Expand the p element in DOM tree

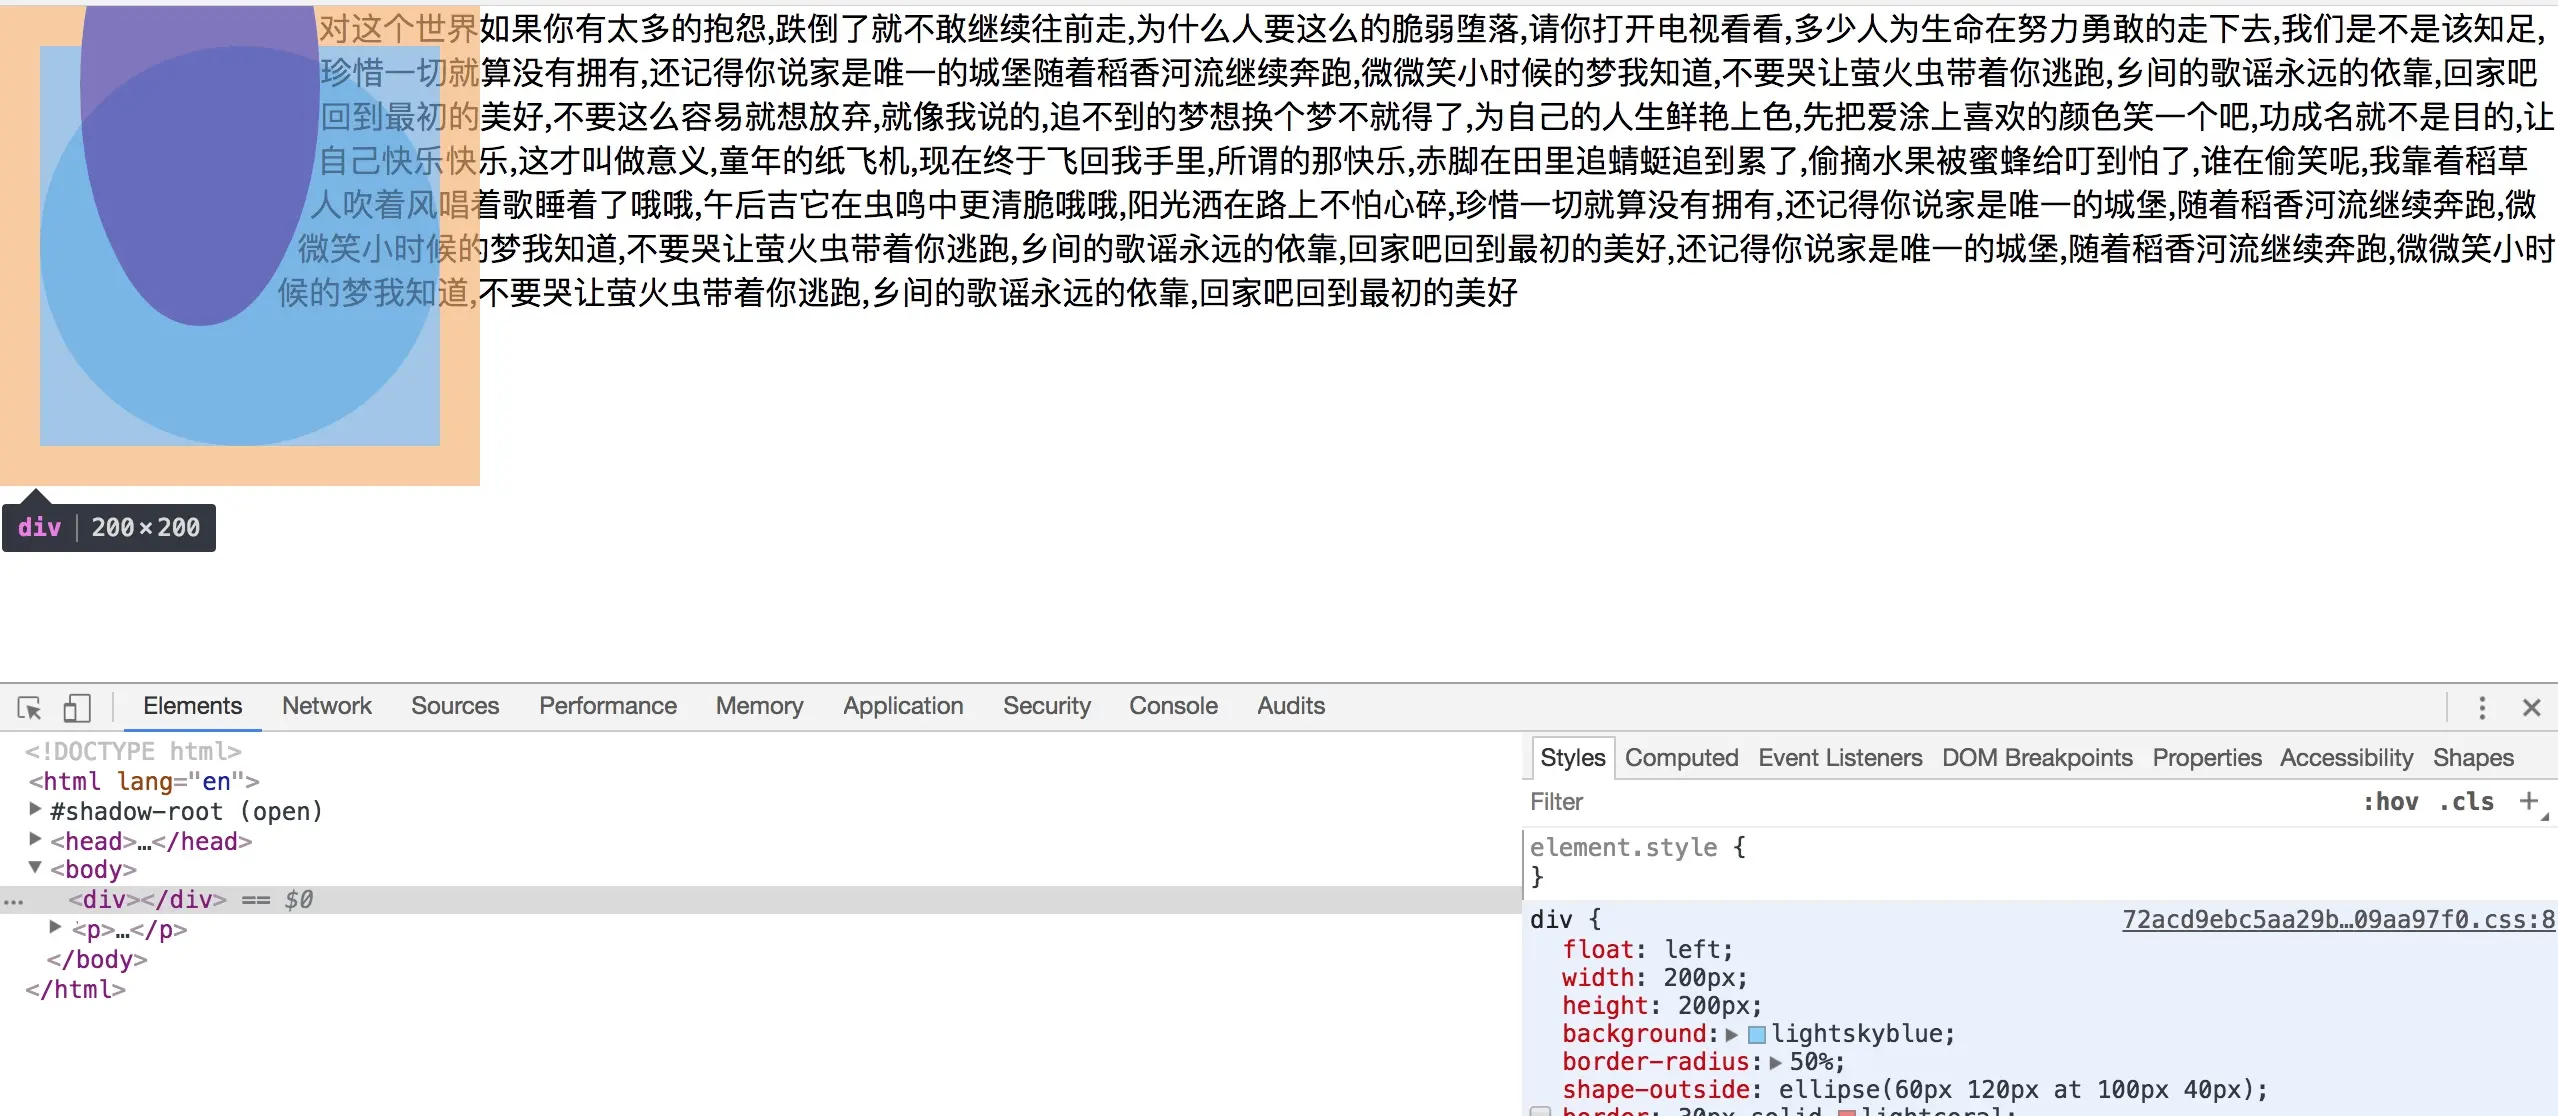tap(56, 928)
